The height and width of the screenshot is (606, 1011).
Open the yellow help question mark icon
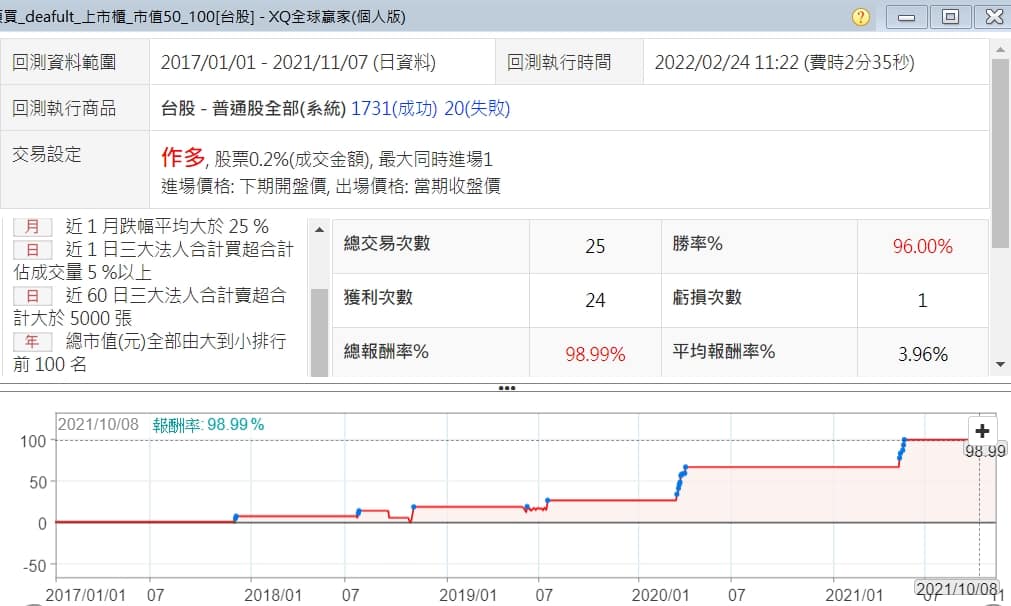coord(861,18)
